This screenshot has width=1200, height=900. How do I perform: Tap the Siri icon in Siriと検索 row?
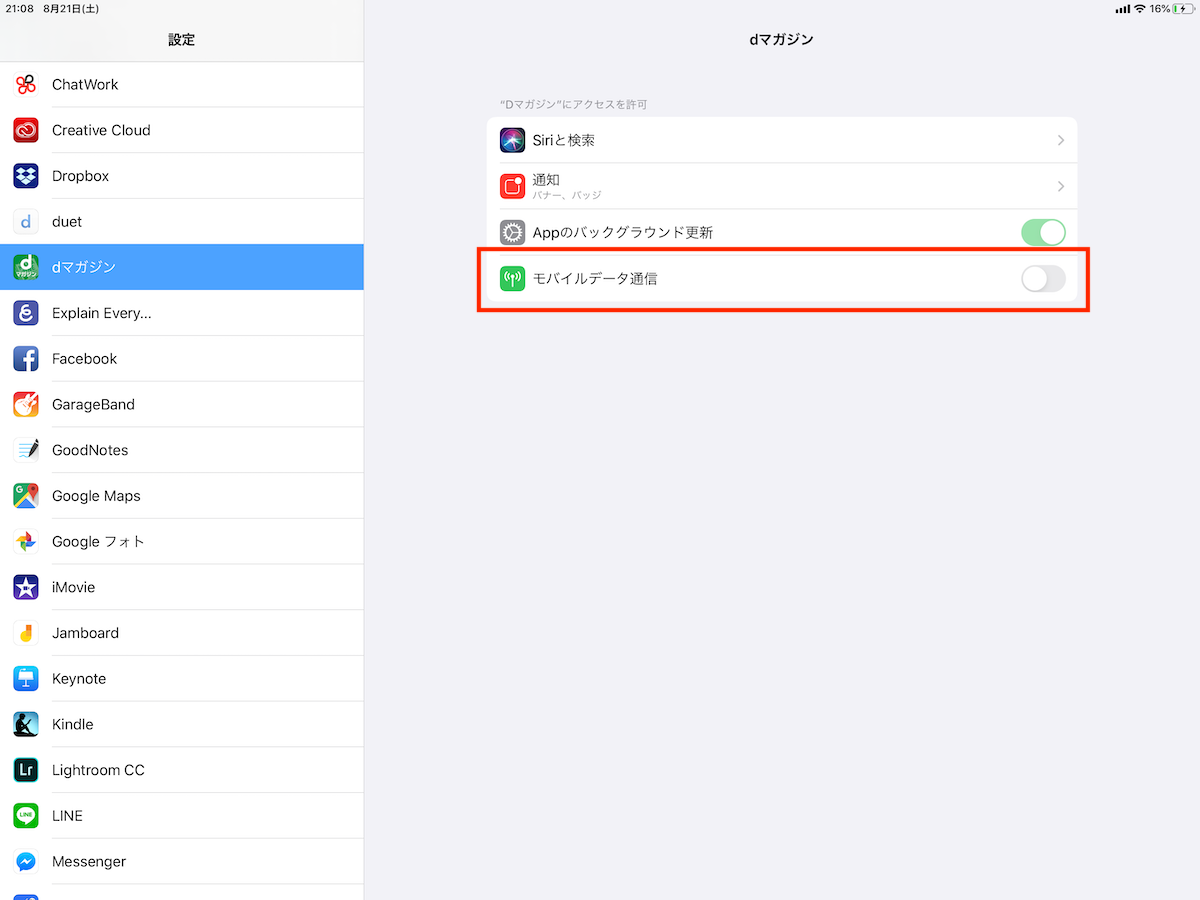(512, 140)
